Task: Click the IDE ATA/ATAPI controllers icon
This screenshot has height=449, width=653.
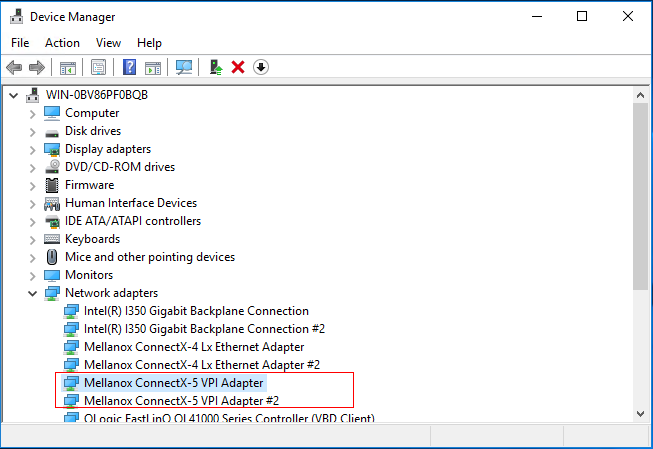Action: click(x=52, y=221)
